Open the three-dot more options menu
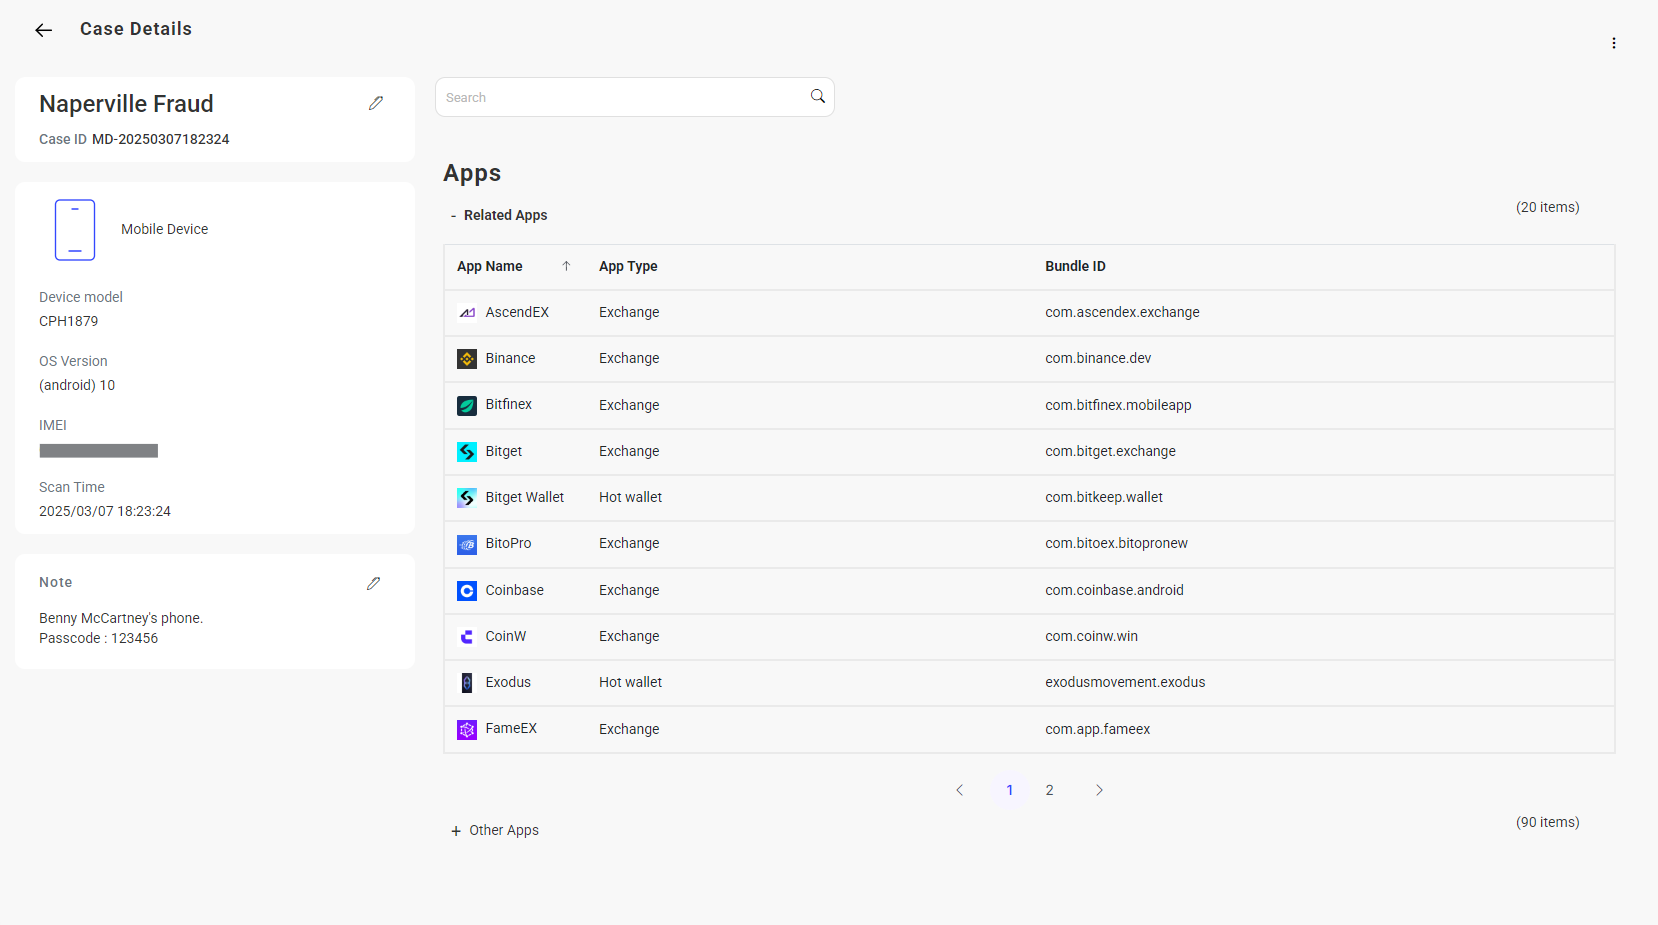This screenshot has width=1658, height=925. [1613, 43]
